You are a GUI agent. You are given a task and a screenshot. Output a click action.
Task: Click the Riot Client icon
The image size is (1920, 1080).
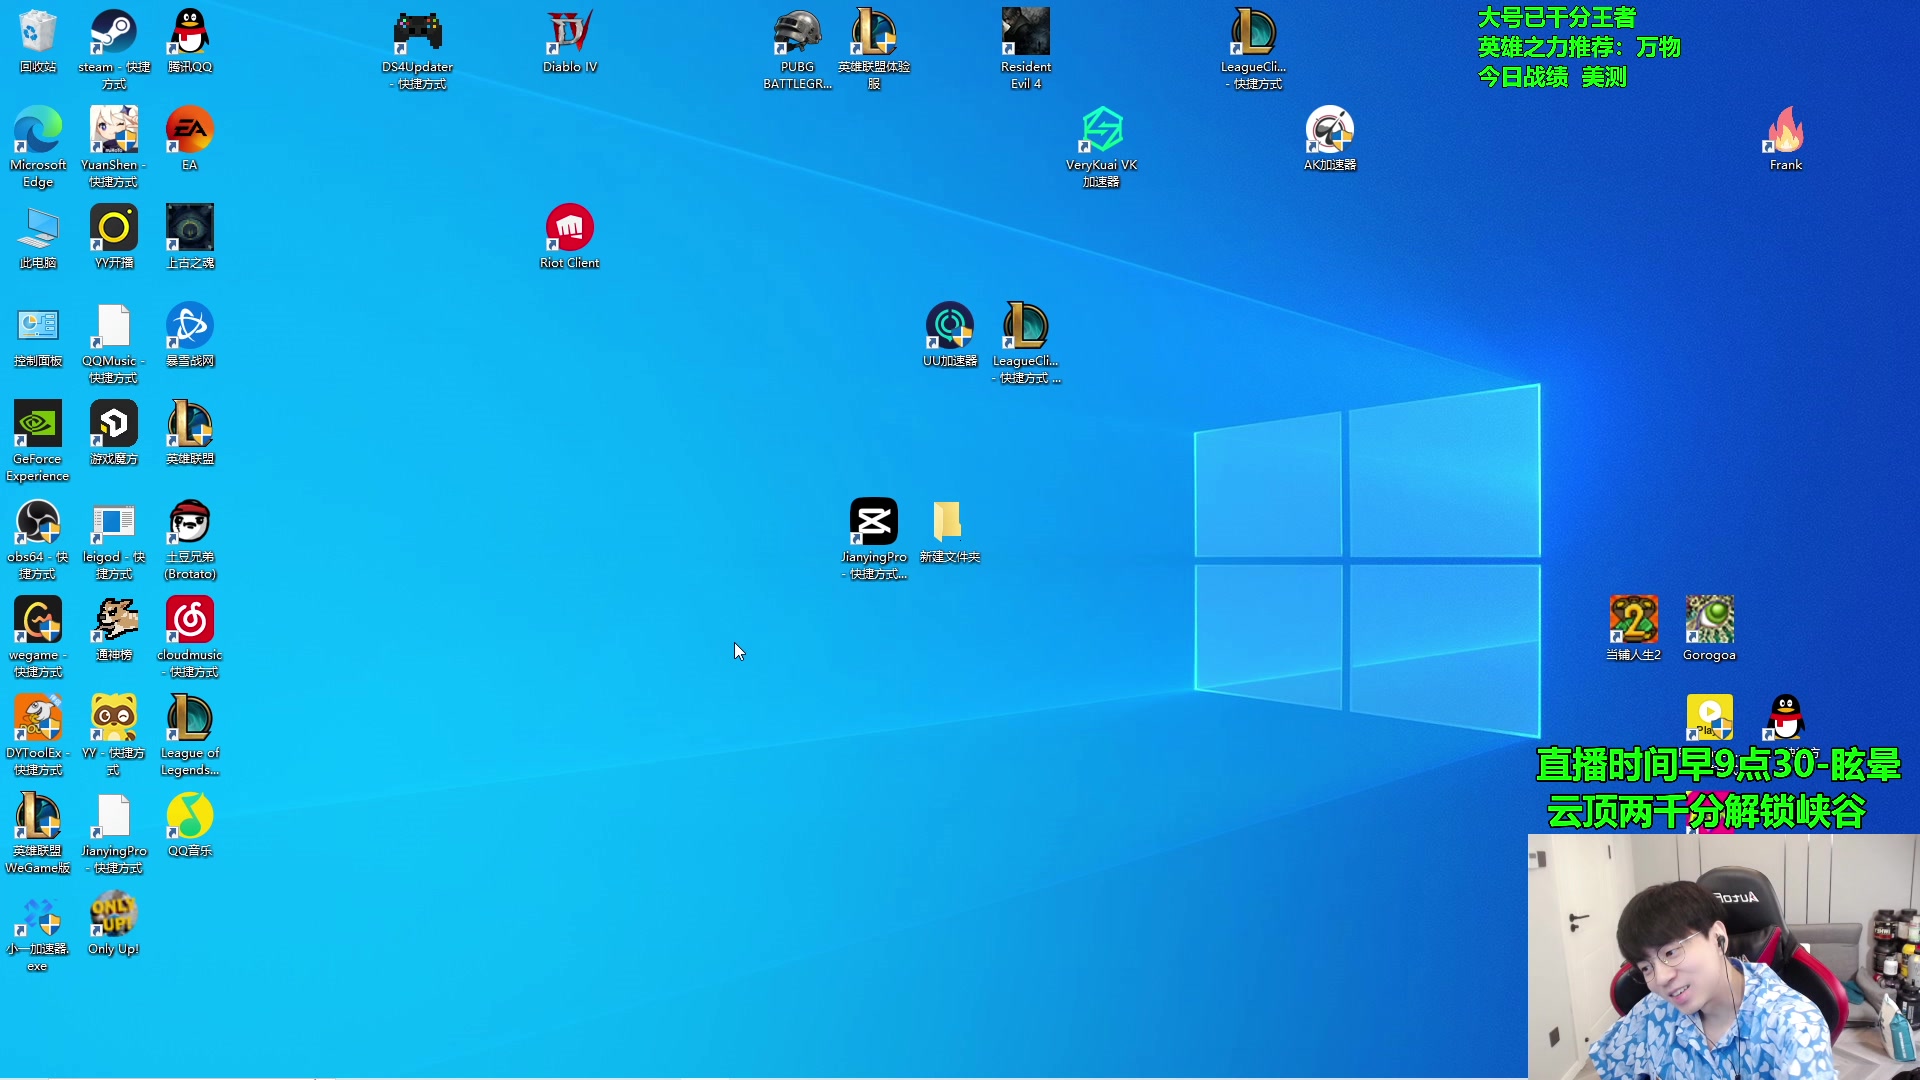570,237
